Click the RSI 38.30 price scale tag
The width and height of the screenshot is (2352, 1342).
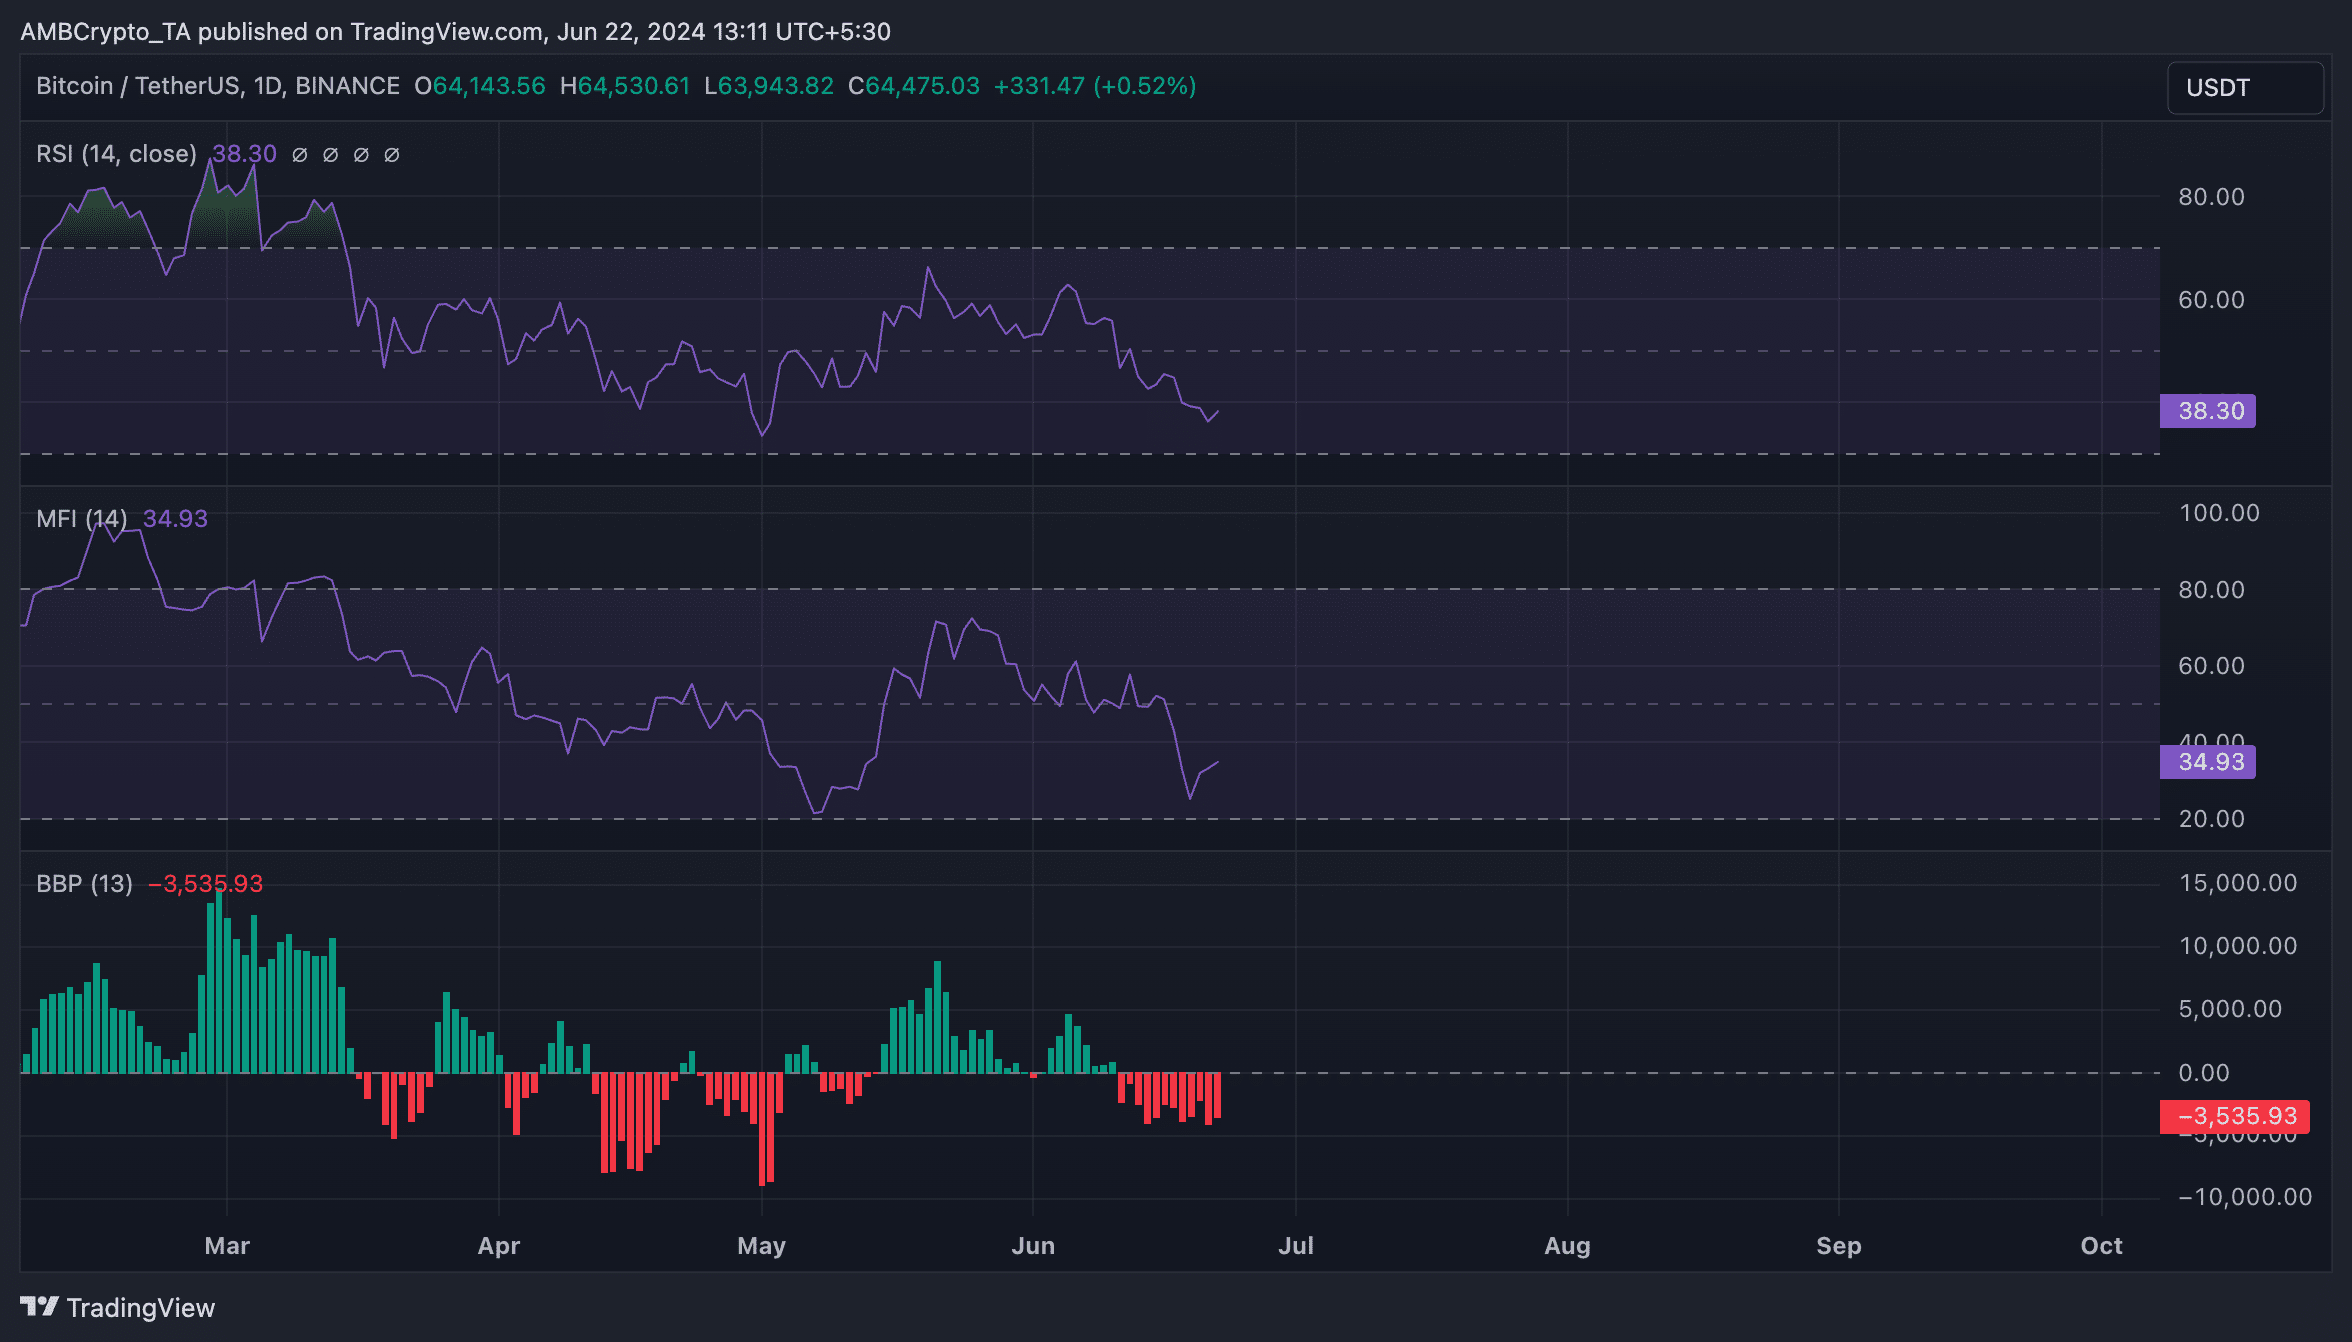pos(2208,411)
